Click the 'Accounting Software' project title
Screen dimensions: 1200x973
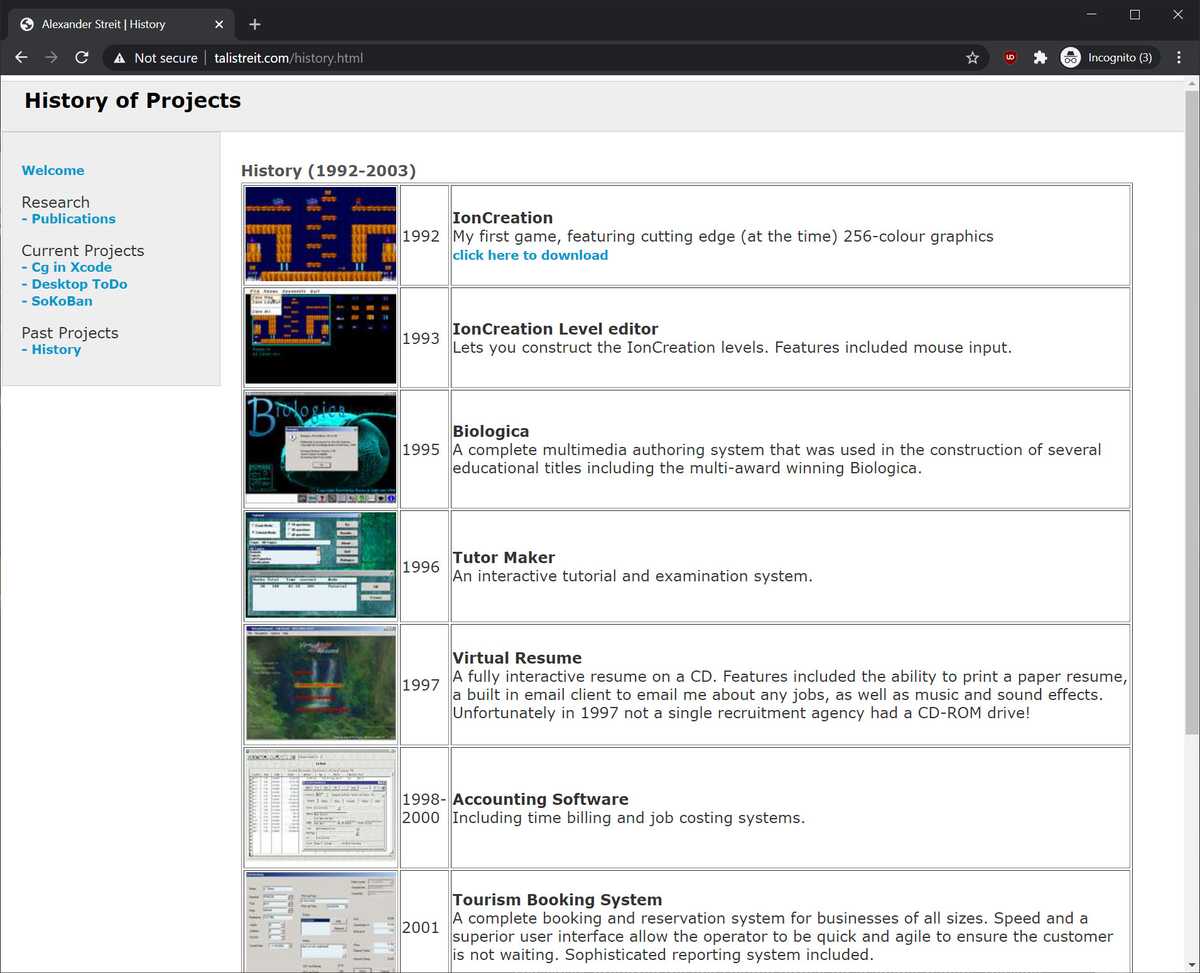click(541, 800)
